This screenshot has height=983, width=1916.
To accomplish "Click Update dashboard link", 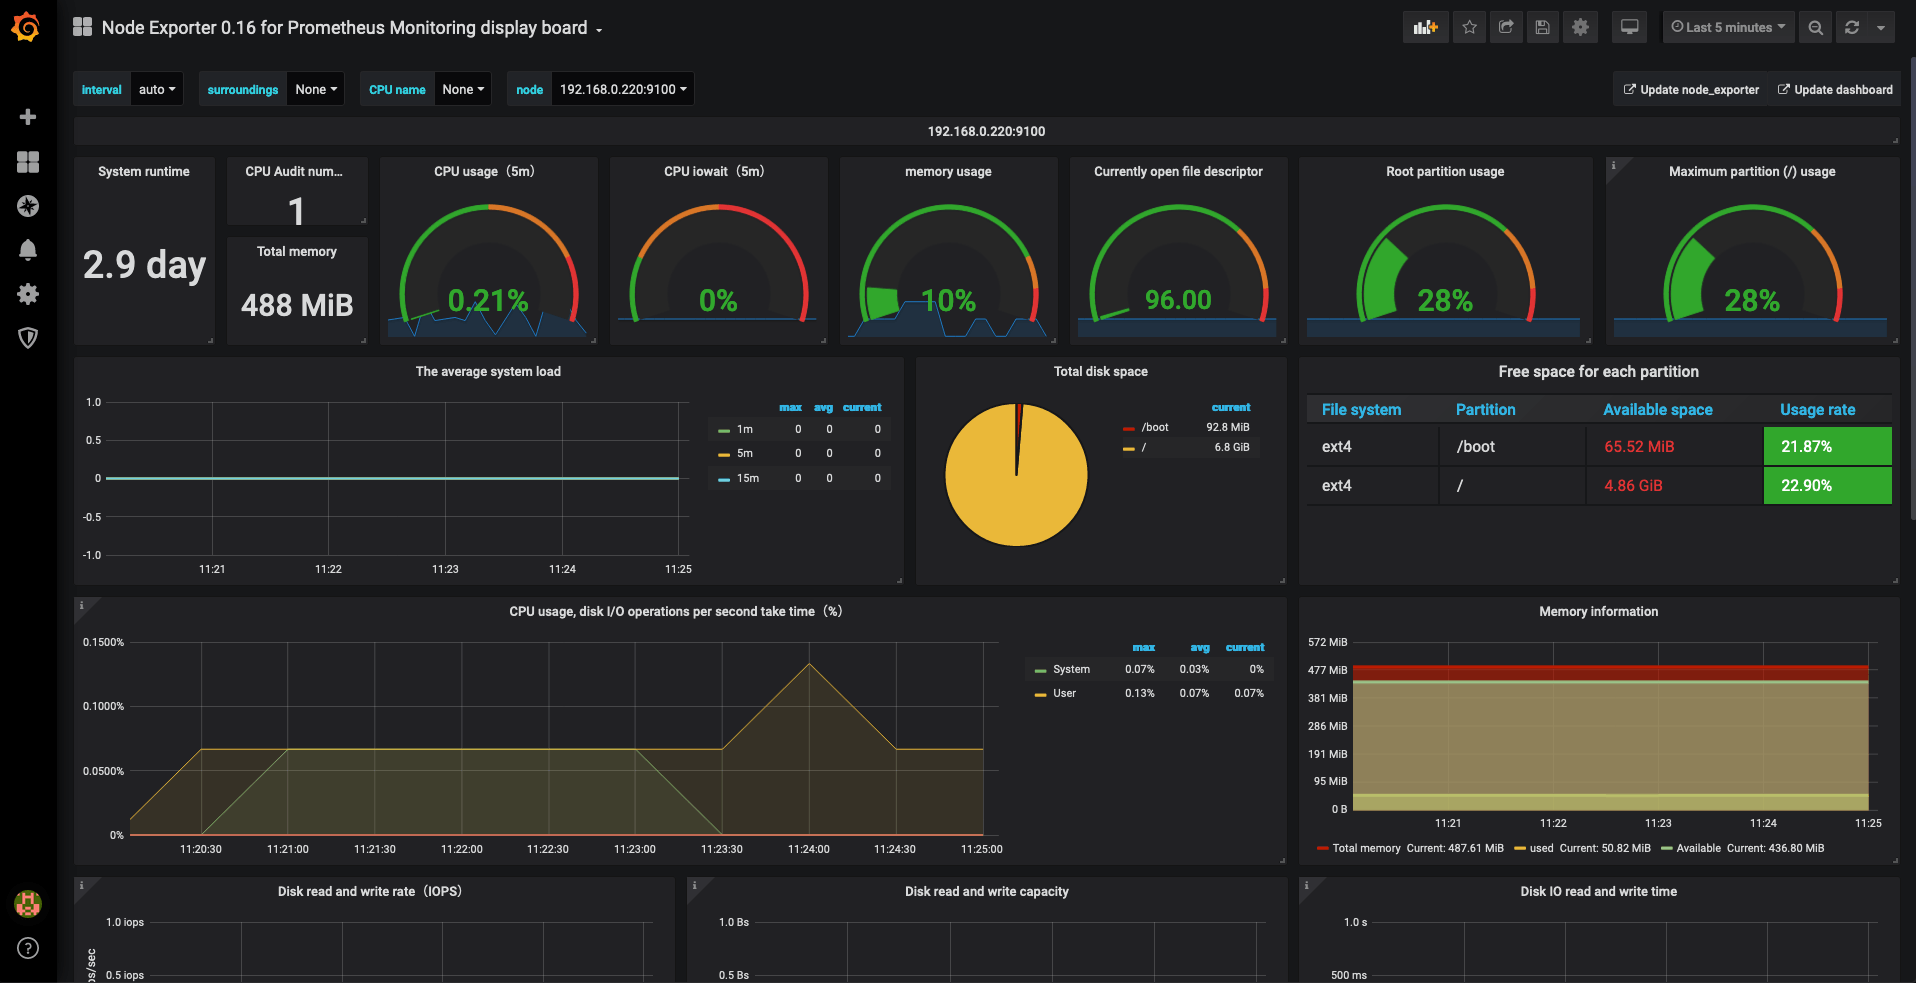I will pyautogui.click(x=1834, y=89).
